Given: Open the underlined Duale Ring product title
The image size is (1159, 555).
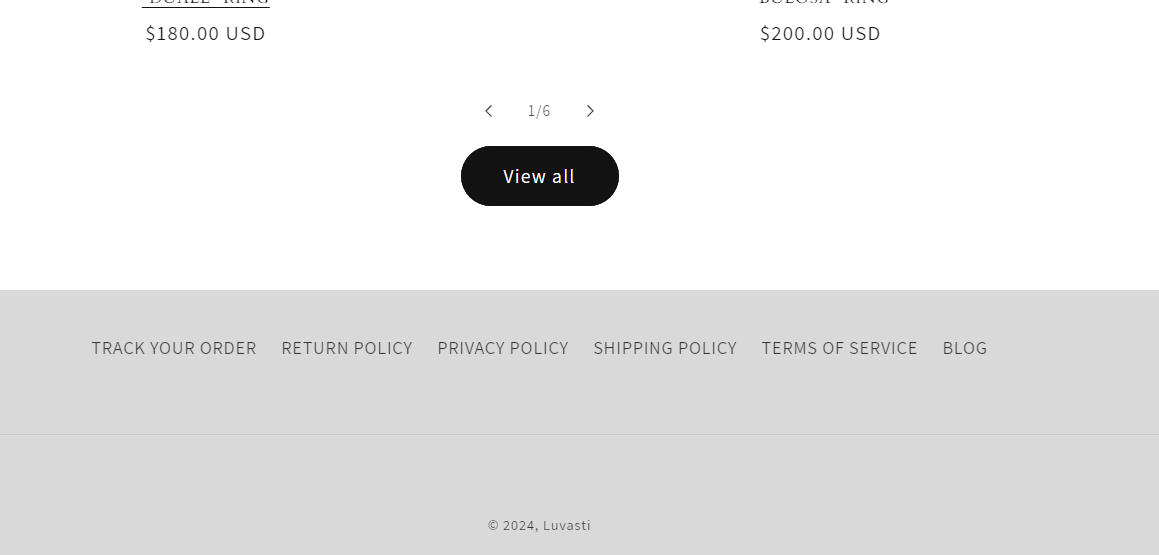Looking at the screenshot, I should pyautogui.click(x=206, y=3).
